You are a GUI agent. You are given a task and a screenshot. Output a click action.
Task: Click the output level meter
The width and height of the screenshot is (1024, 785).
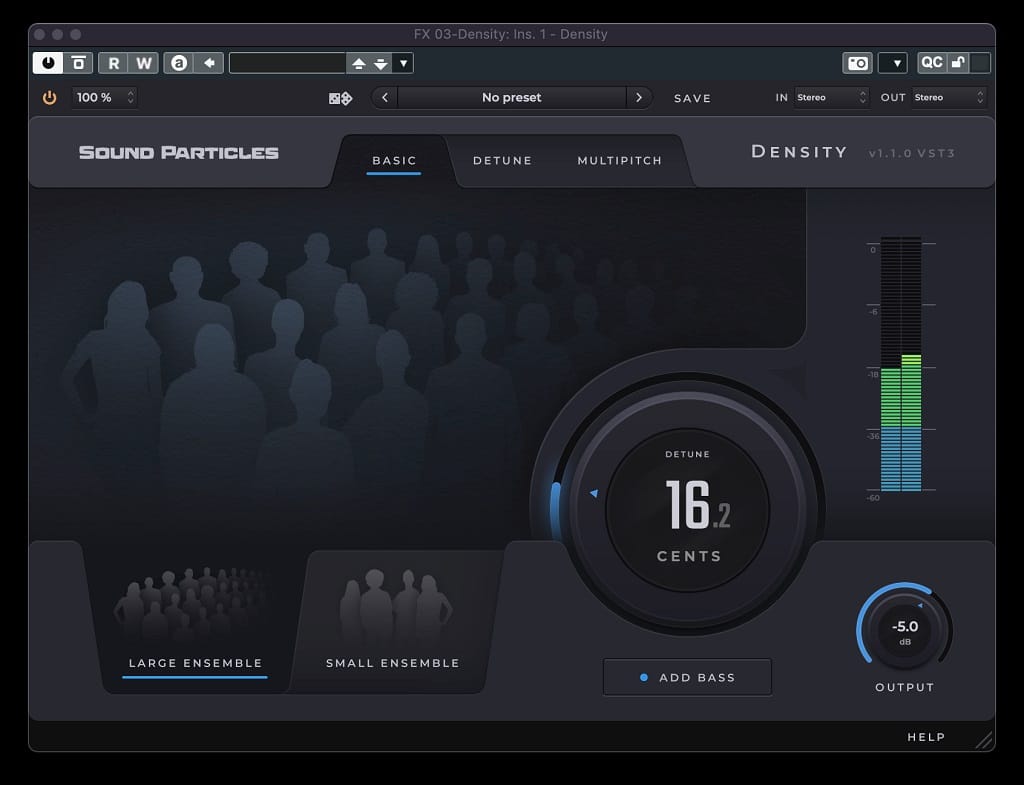click(901, 364)
